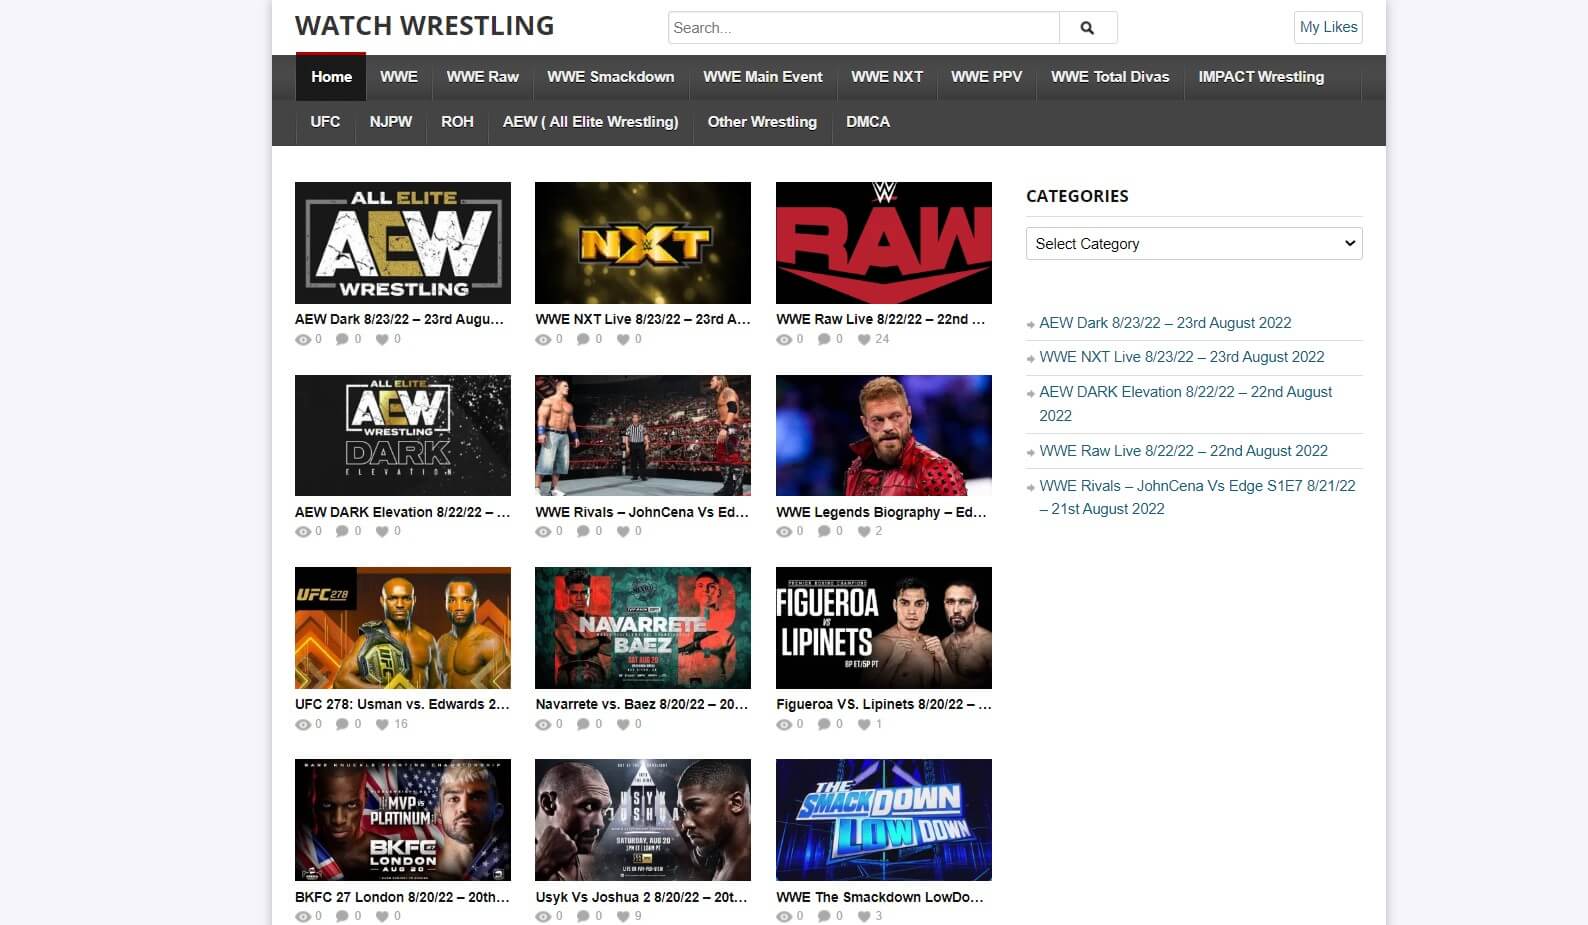Open the red RAW logo thumbnail
This screenshot has width=1588, height=925.
(884, 243)
